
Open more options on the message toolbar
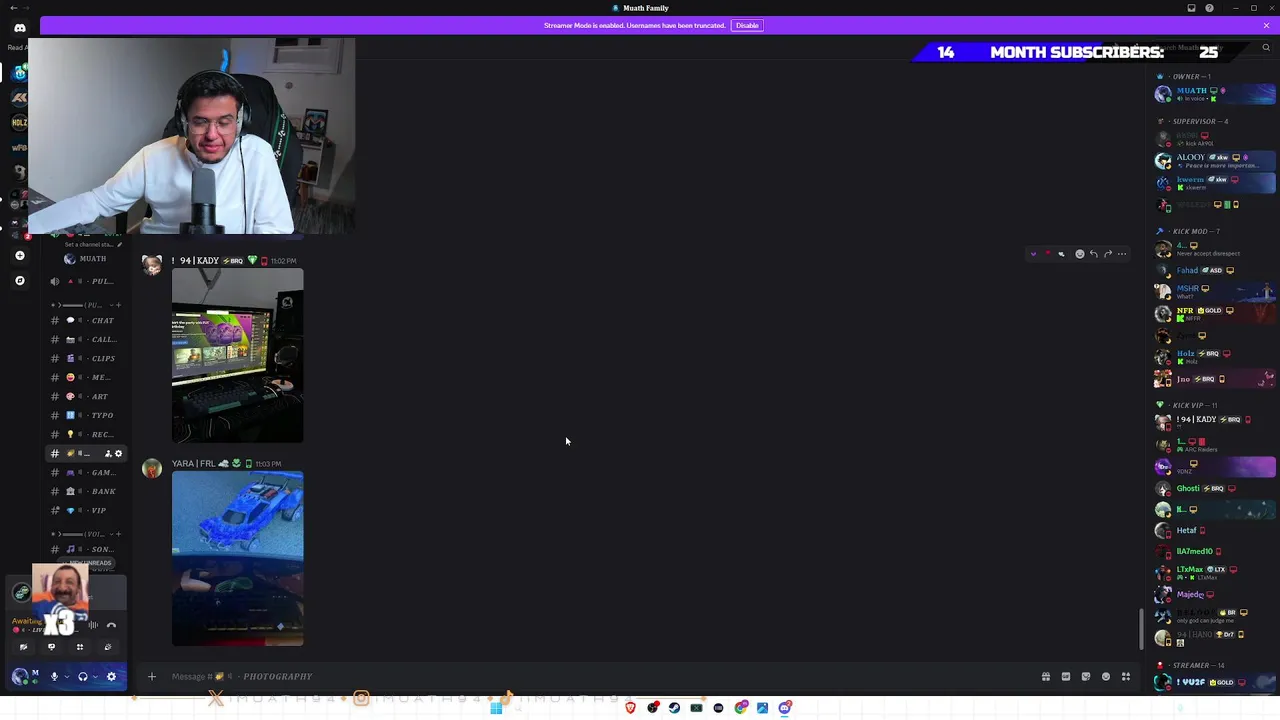1122,254
